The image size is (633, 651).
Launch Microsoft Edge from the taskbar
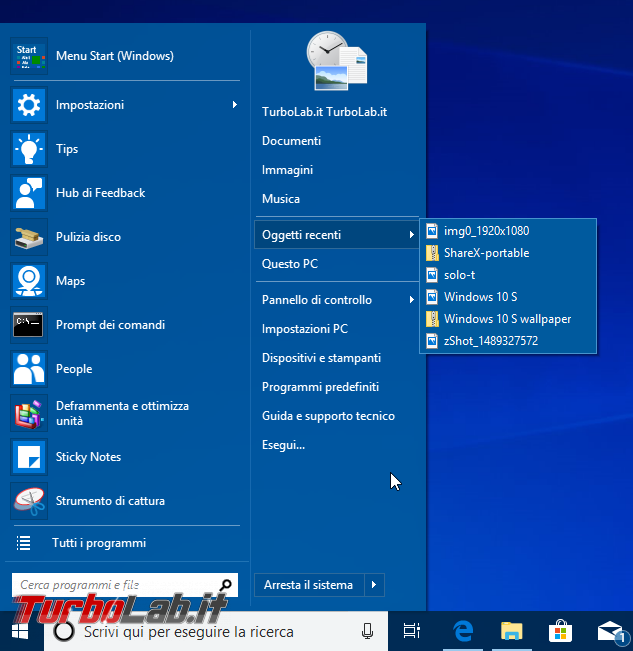point(463,631)
